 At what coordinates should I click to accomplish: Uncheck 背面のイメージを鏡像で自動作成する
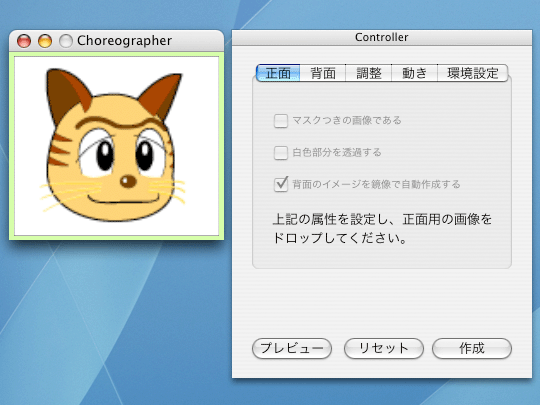281,184
